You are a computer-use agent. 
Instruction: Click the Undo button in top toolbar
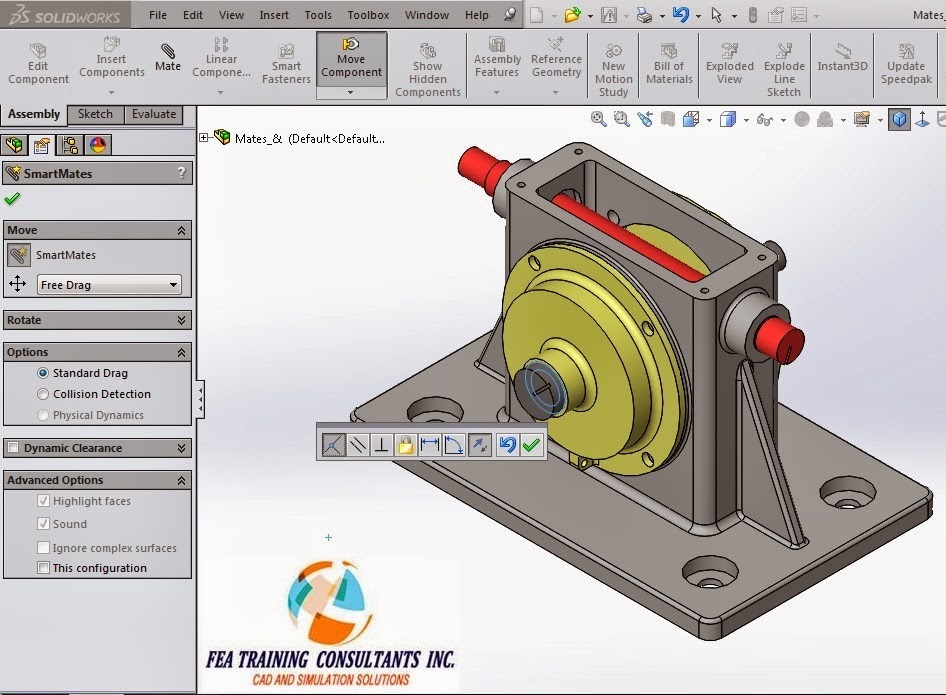tap(681, 15)
